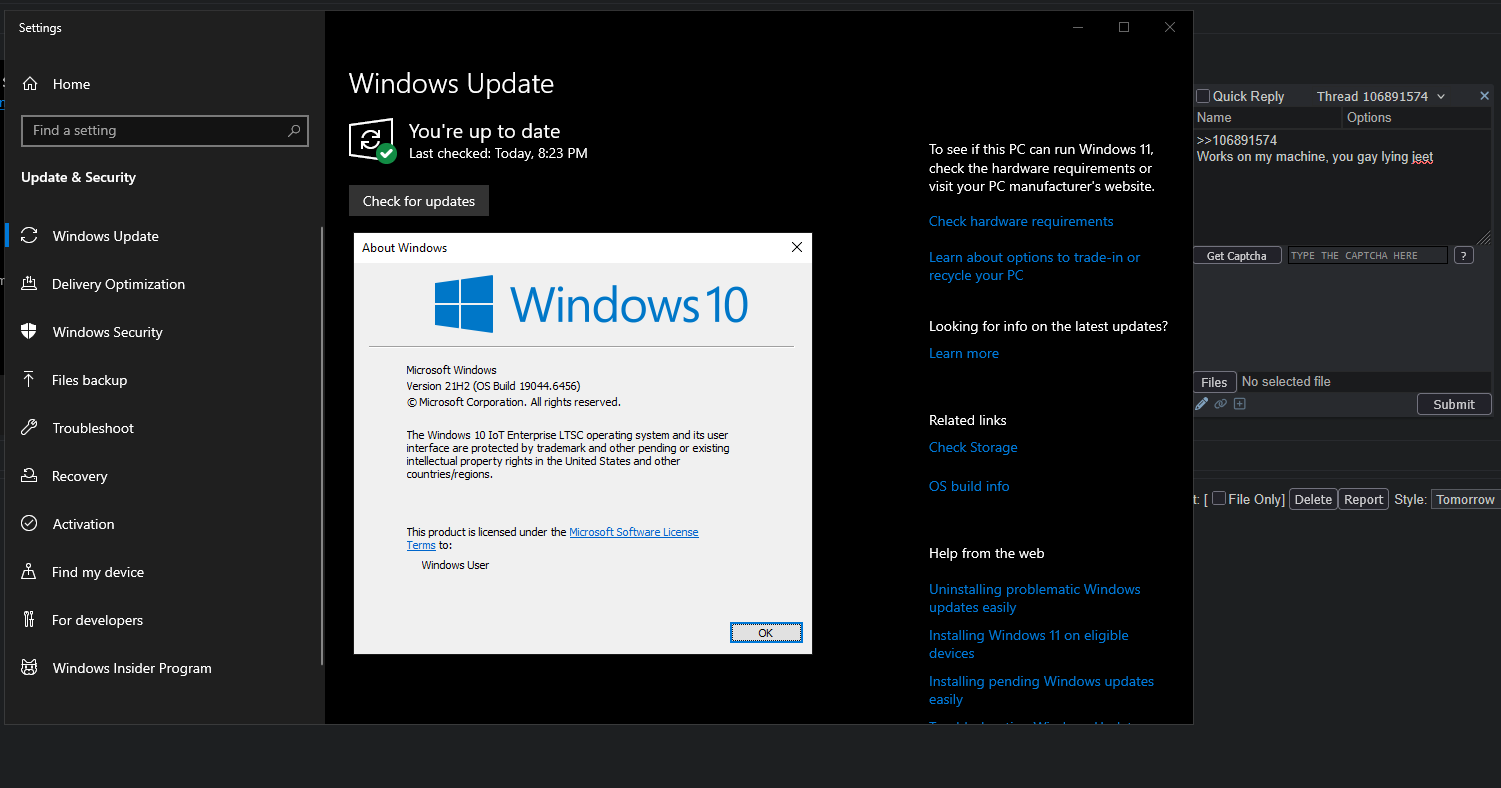This screenshot has height=788, width=1501.
Task: Open the Style dropdown showing Tomorrow
Action: click(1465, 499)
